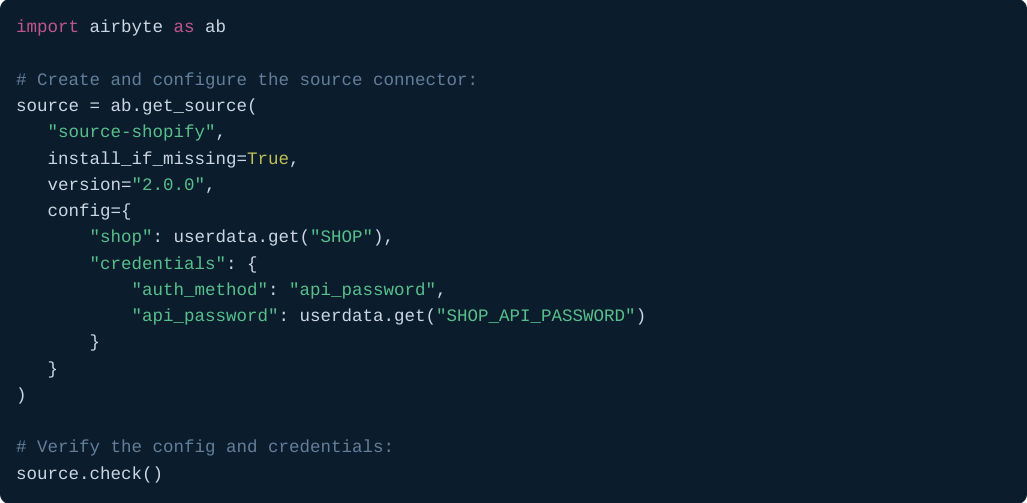1027x503 pixels.
Task: Click the "api_password" key before userdata.get
Action: [205, 316]
